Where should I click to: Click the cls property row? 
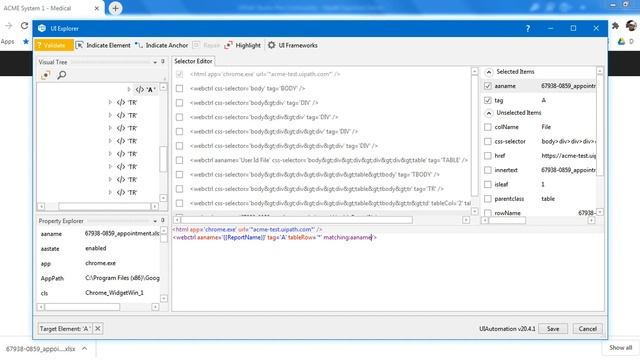click(98, 293)
